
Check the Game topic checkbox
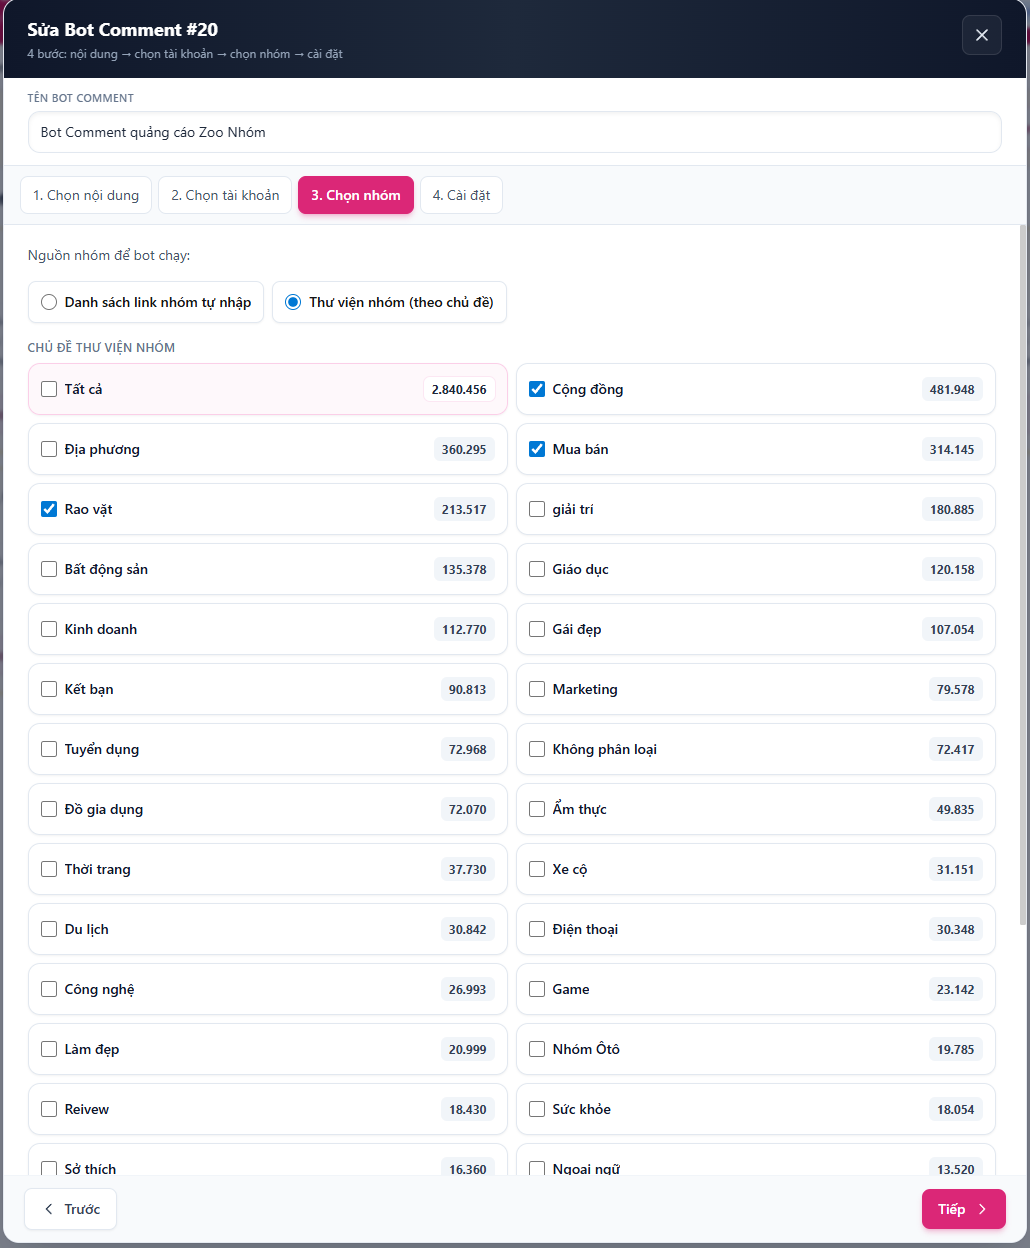[x=537, y=989]
